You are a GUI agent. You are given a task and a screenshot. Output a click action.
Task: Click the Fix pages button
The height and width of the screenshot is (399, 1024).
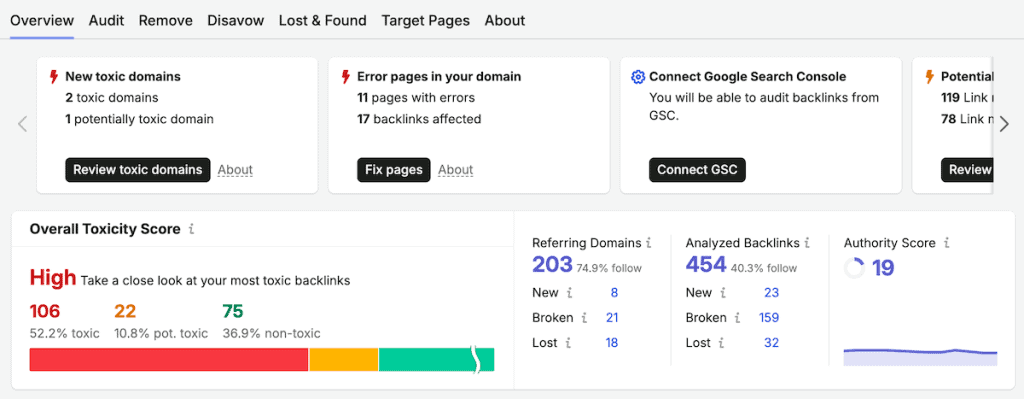point(394,170)
